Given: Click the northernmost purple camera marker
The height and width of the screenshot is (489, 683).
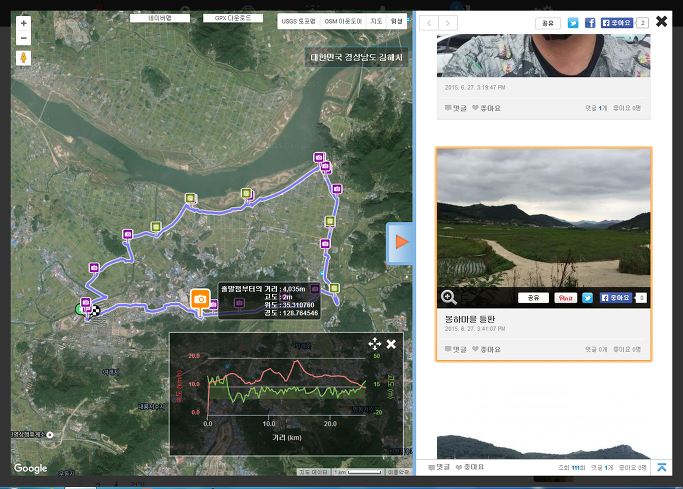Looking at the screenshot, I should click(x=319, y=157).
